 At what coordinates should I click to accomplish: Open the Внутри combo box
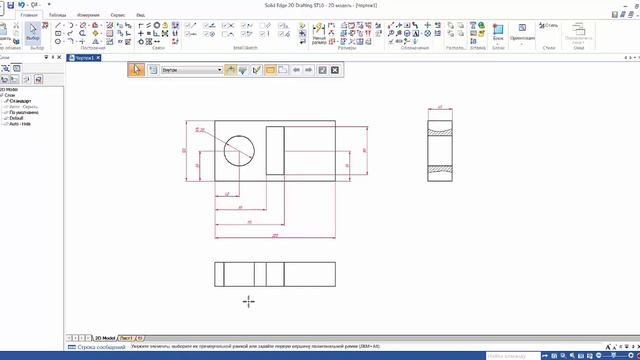pyautogui.click(x=191, y=70)
